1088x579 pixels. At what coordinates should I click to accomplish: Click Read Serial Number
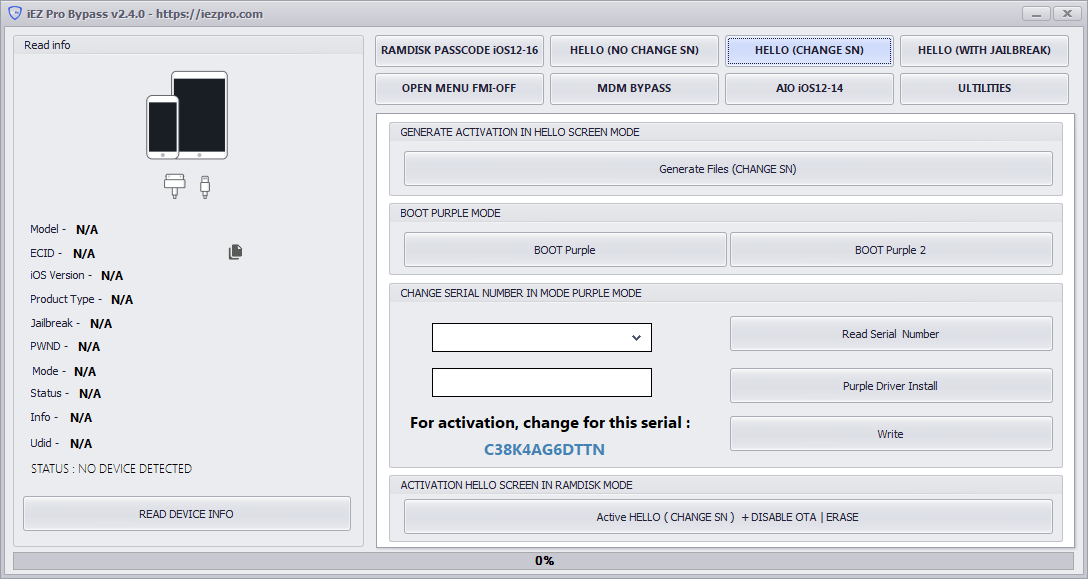tap(890, 333)
